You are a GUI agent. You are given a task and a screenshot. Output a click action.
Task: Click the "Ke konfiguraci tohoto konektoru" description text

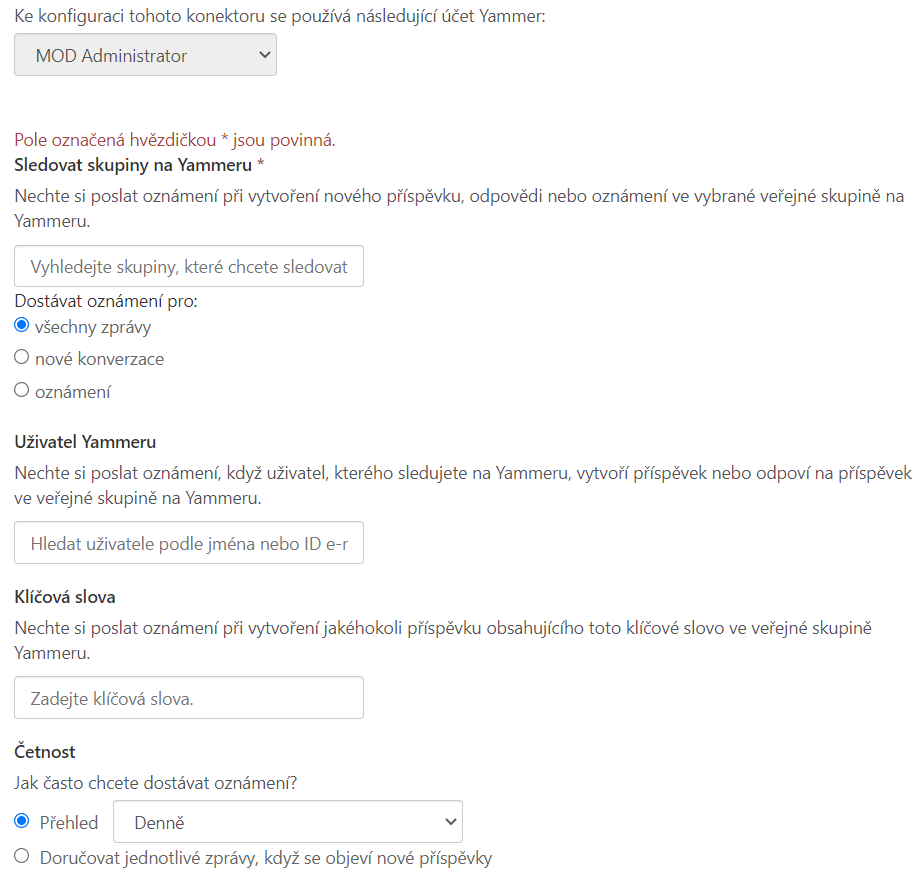(x=280, y=18)
